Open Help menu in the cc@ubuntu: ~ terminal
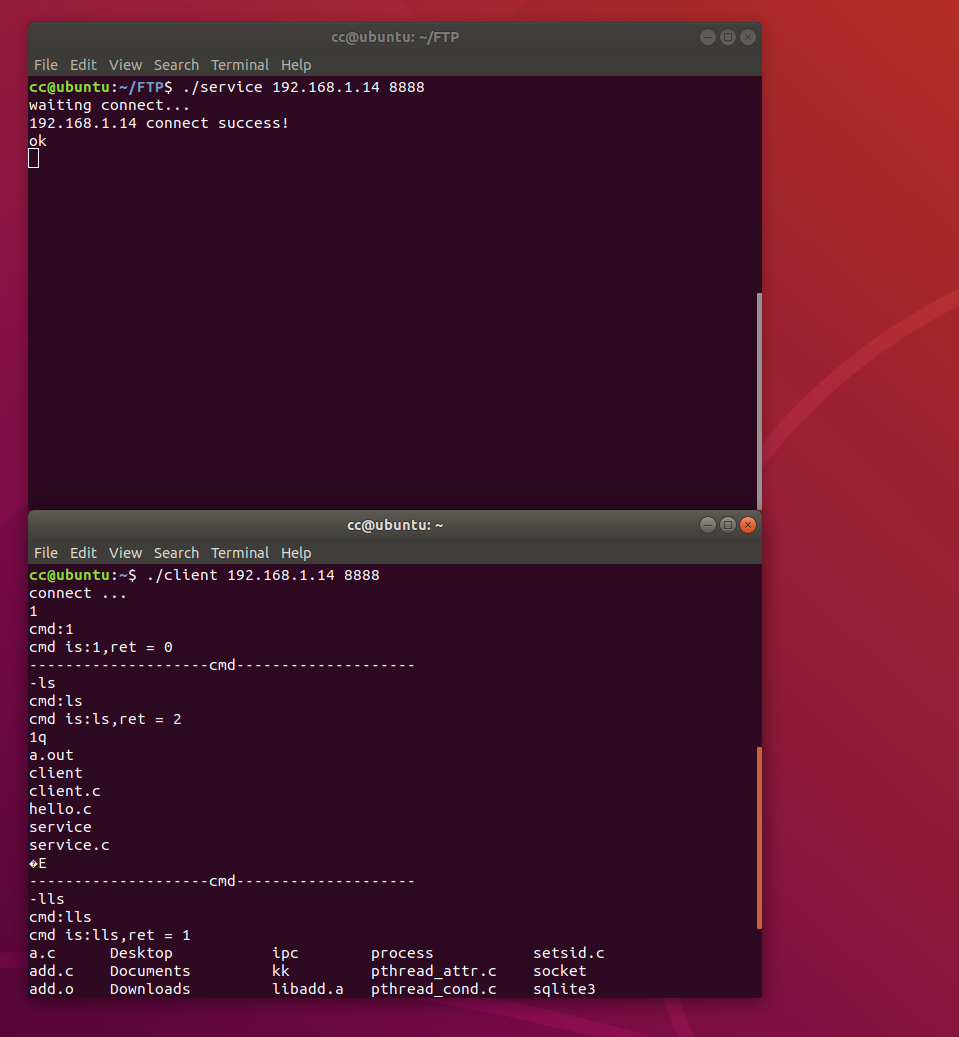 296,553
